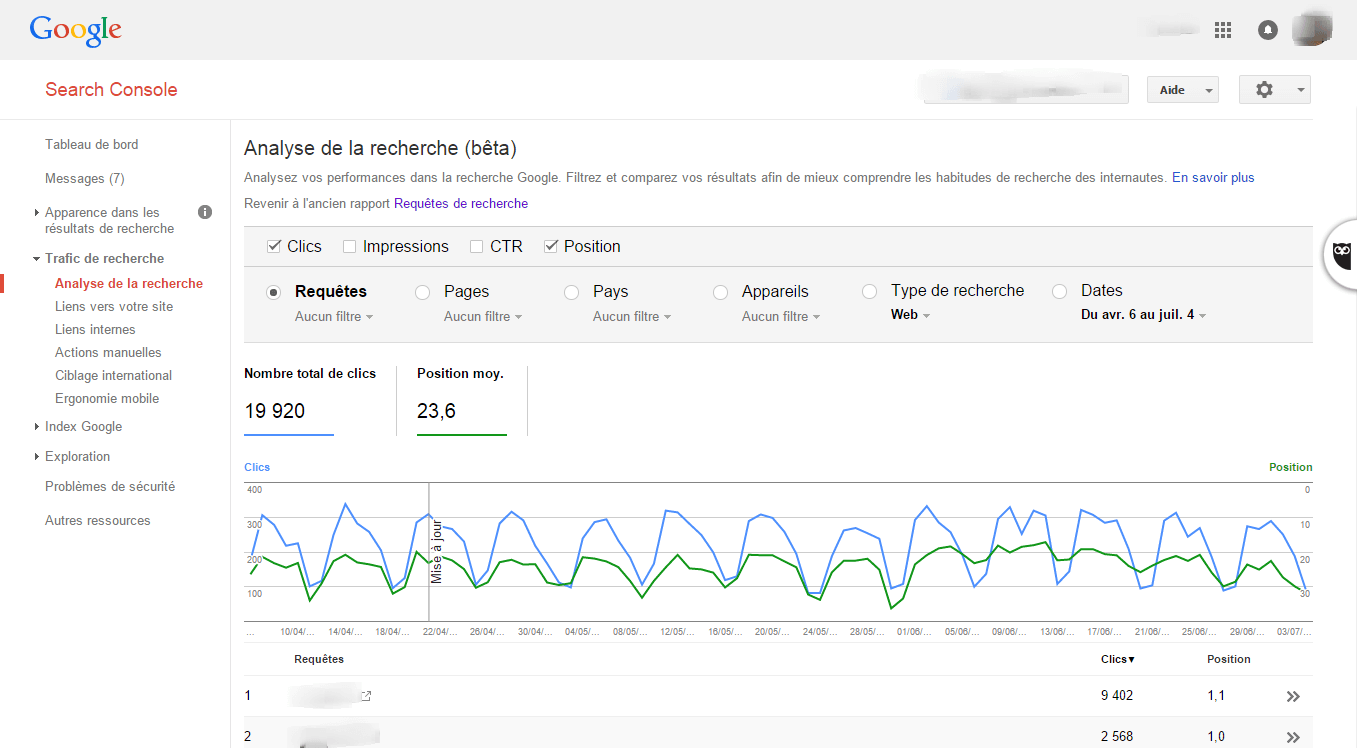Expand details arrows for first query row

tap(1293, 697)
